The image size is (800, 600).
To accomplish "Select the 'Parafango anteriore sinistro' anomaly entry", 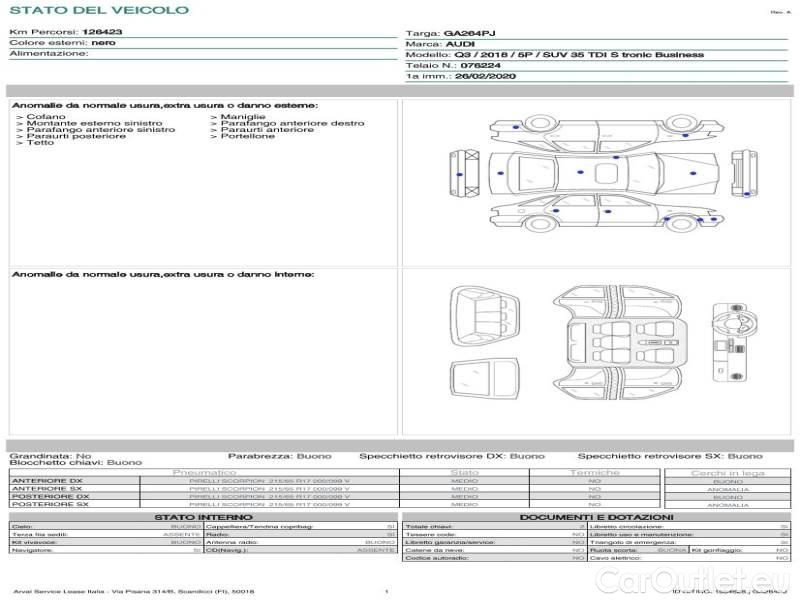I will coord(101,130).
